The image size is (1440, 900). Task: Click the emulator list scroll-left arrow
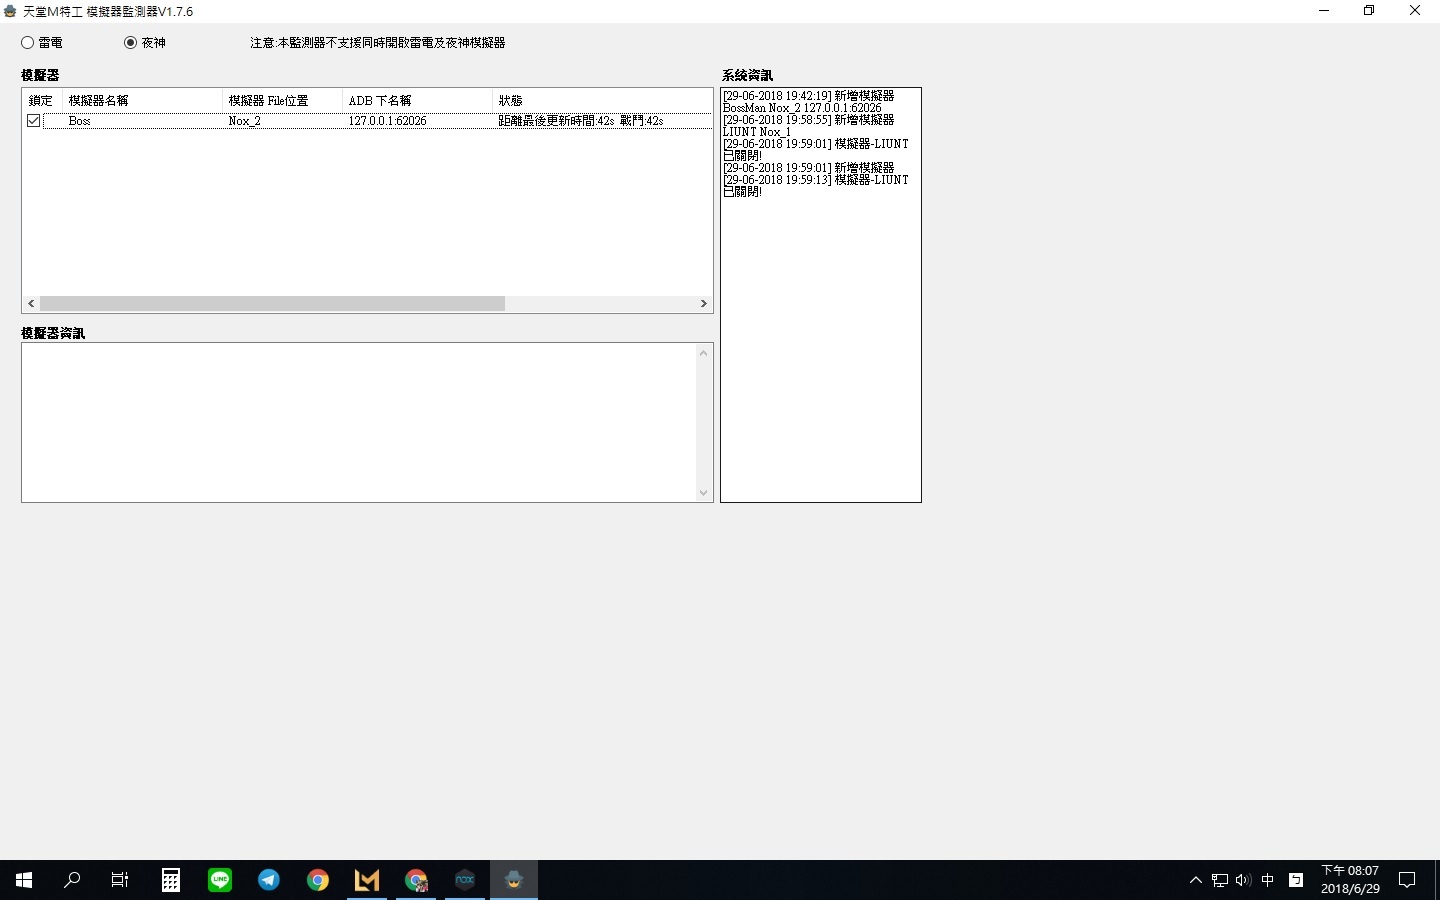coord(31,303)
